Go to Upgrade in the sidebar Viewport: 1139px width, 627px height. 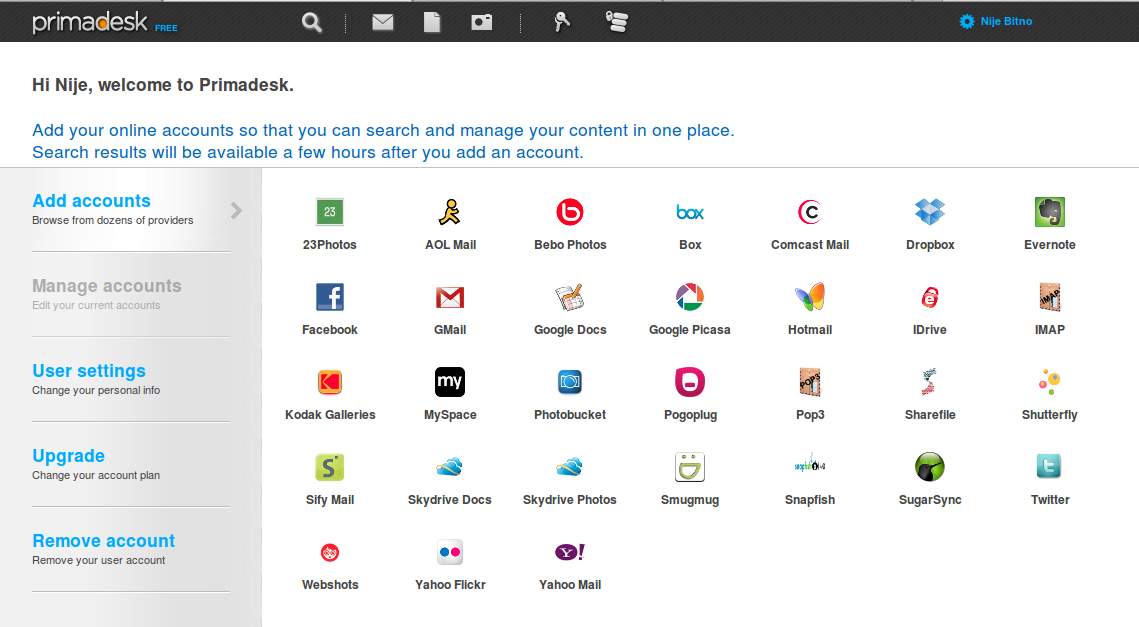pos(68,456)
